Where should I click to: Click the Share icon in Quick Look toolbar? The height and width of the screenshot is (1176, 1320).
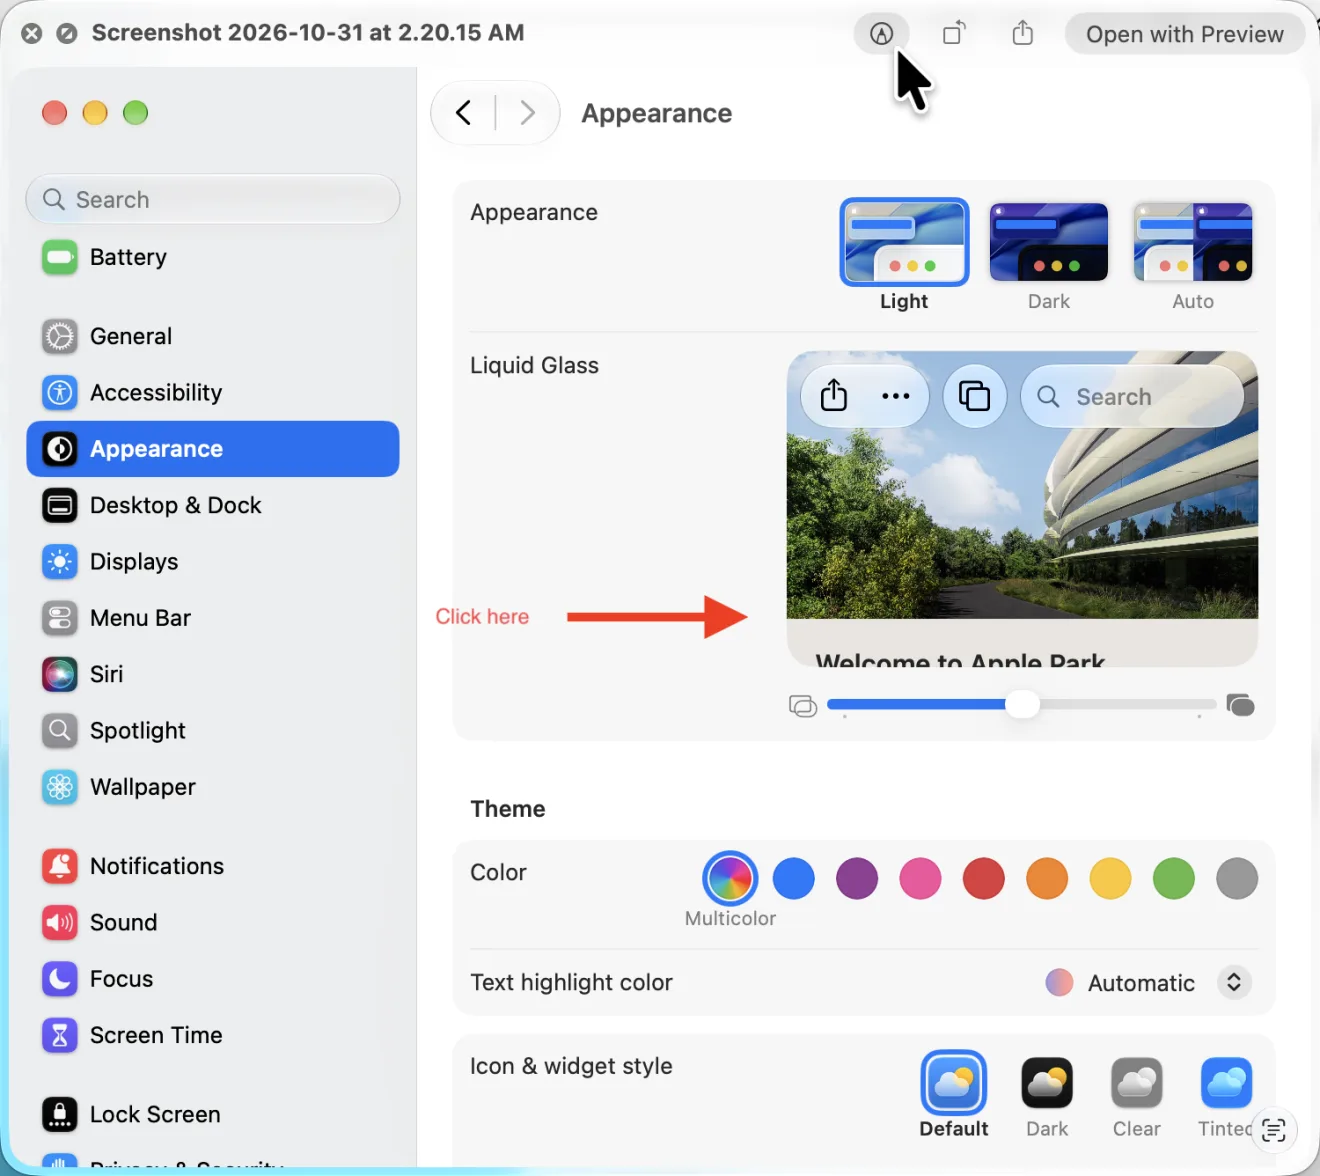pyautogui.click(x=1022, y=34)
